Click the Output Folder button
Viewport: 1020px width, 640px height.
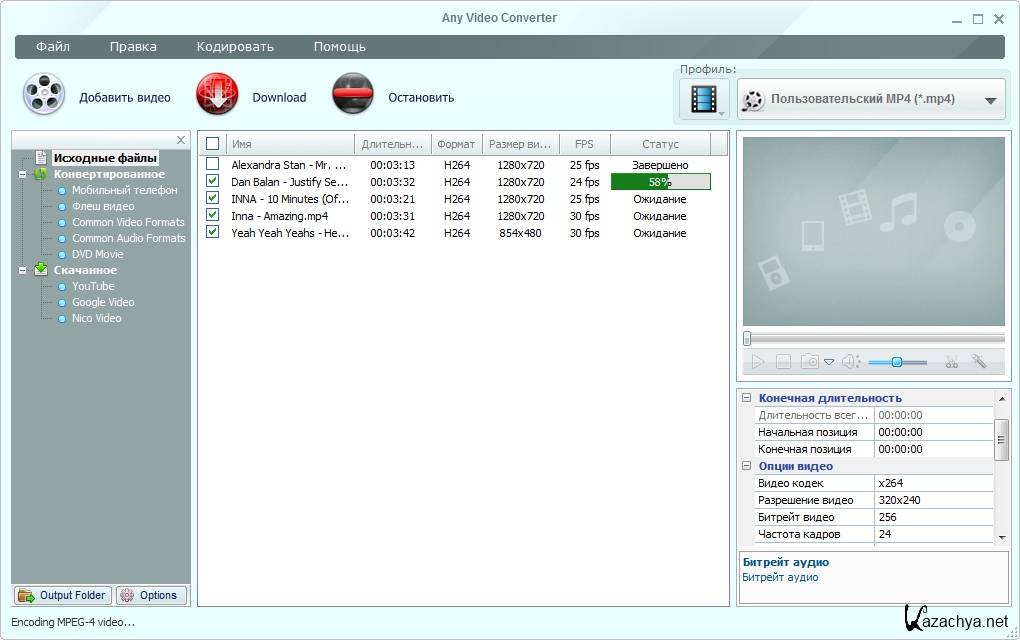62,595
